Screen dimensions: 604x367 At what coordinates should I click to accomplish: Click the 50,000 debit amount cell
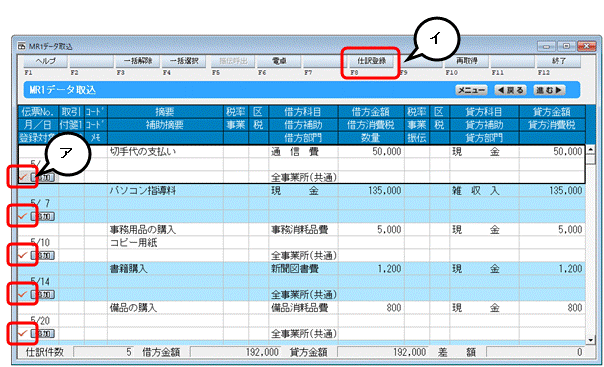371,151
